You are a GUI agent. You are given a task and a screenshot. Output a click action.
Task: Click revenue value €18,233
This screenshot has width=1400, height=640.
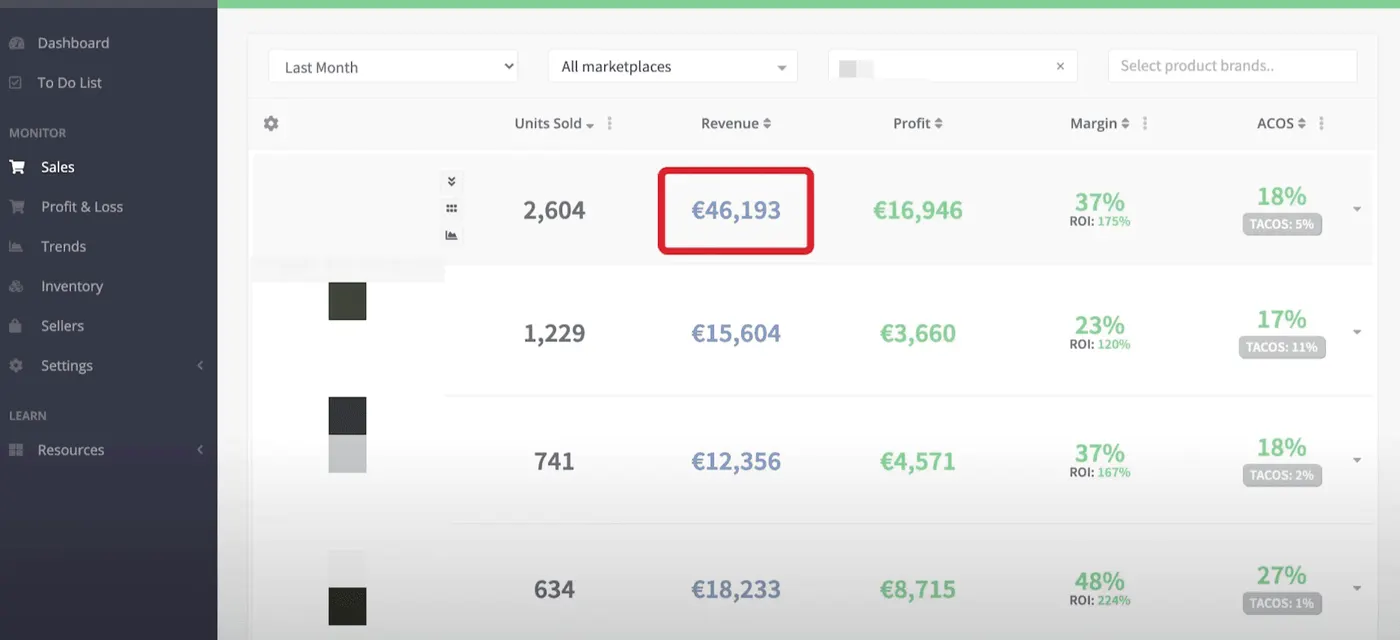click(736, 590)
